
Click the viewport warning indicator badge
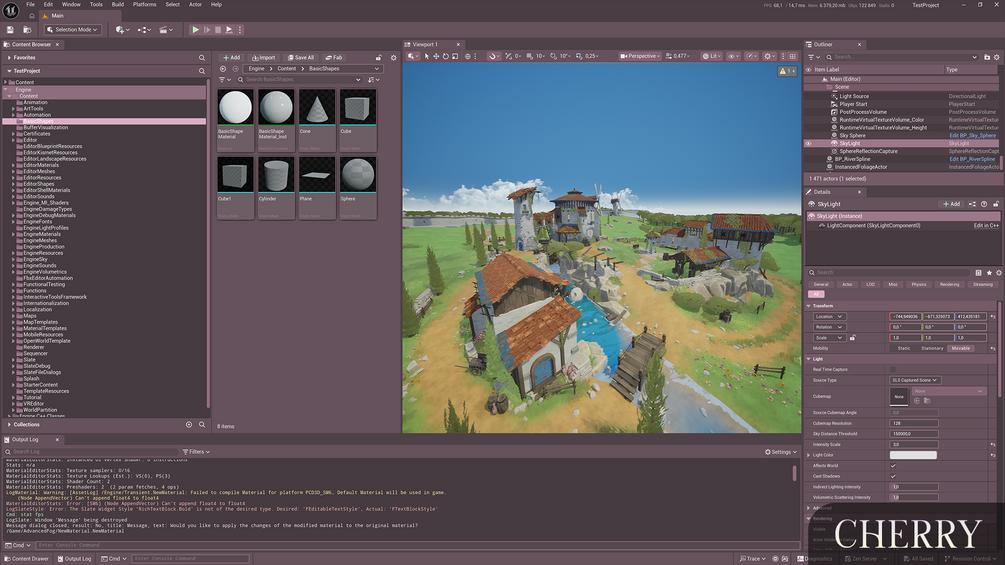coord(786,71)
